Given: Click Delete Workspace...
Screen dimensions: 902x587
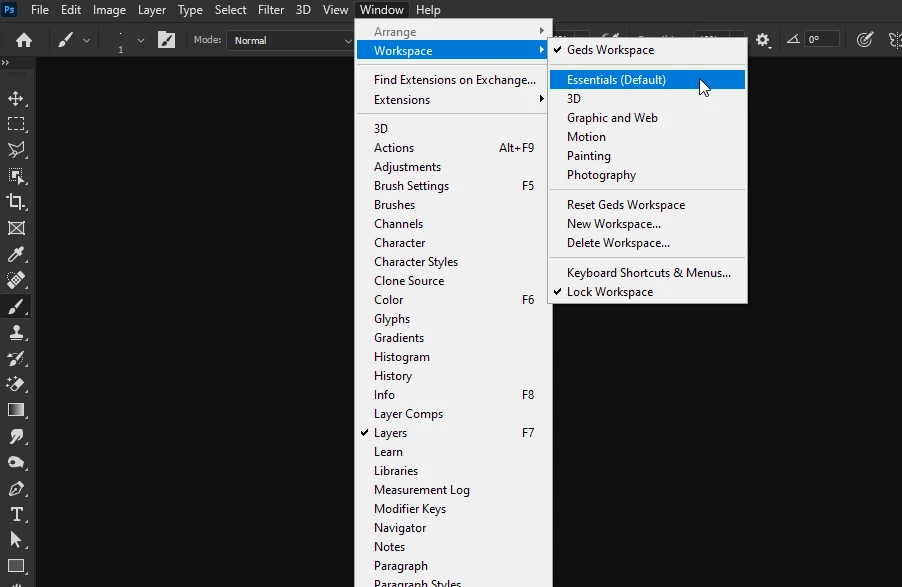Looking at the screenshot, I should pos(648,243).
